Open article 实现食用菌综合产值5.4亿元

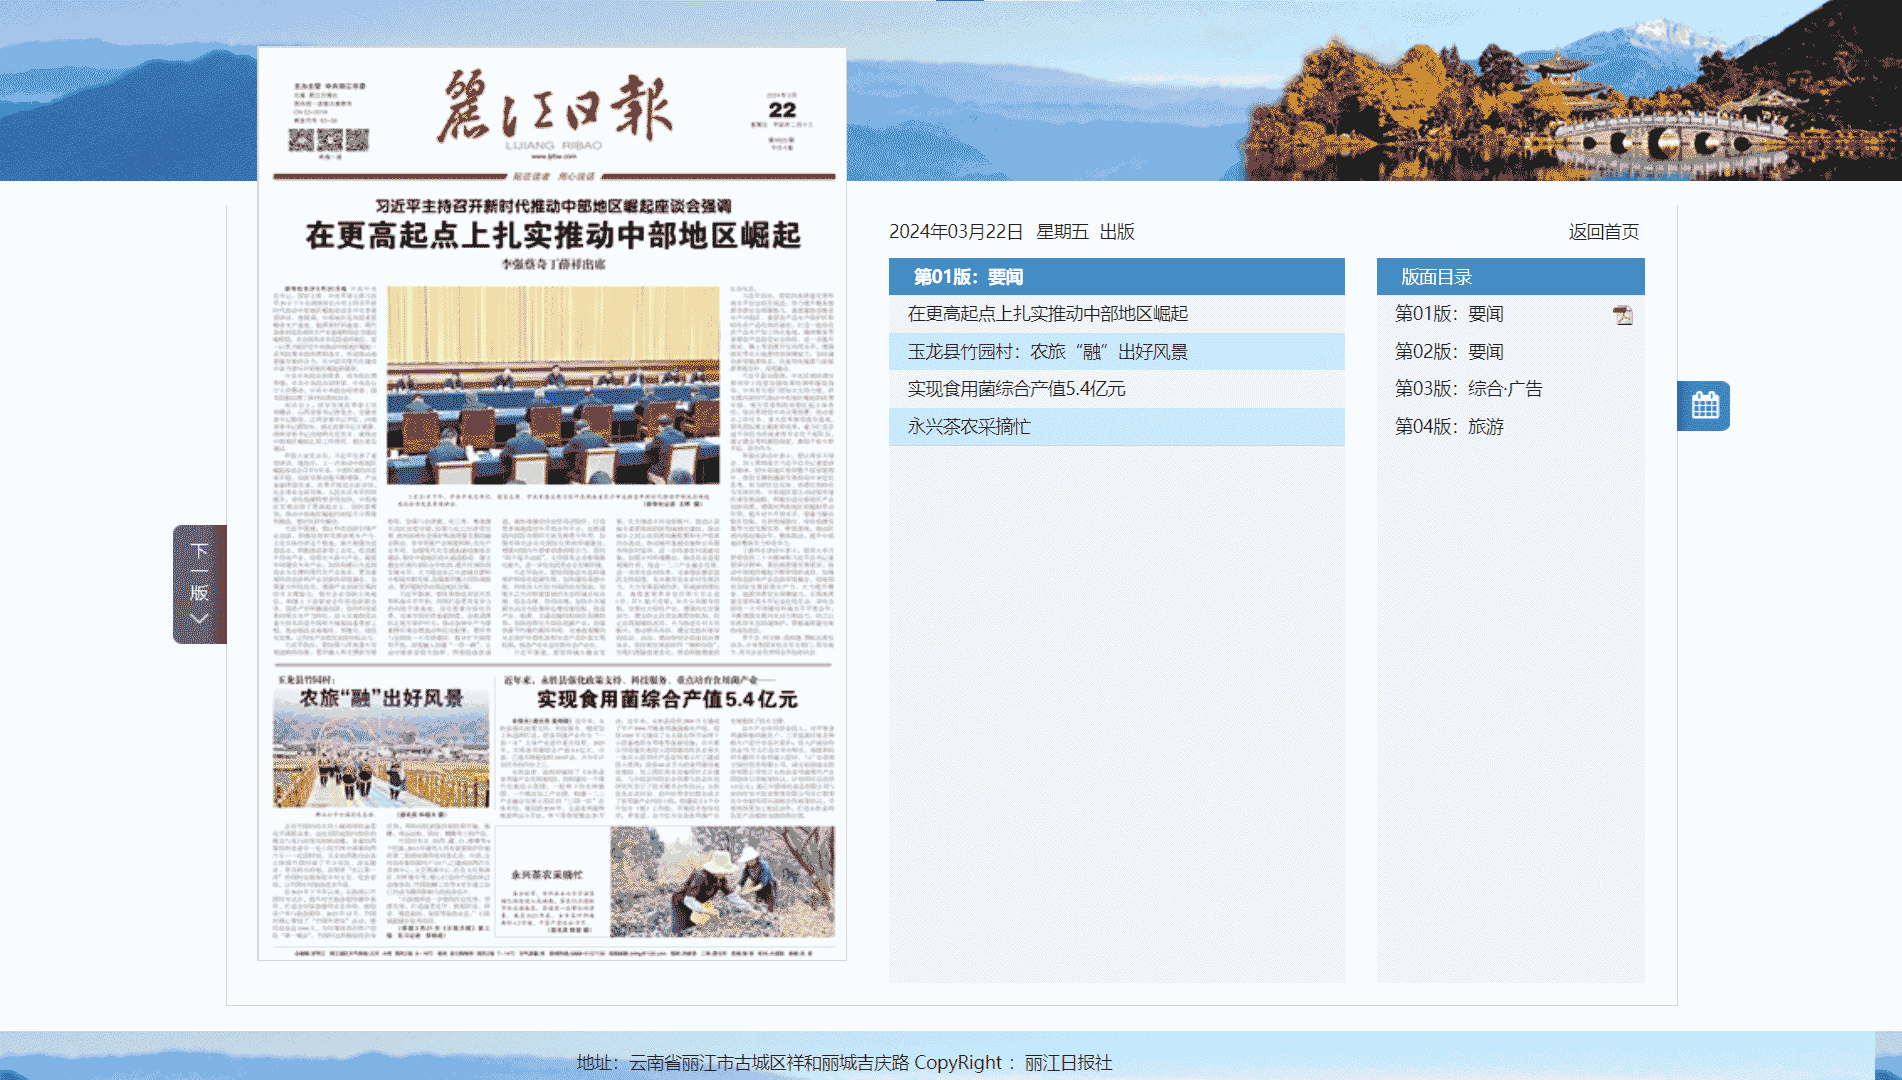pos(1017,388)
